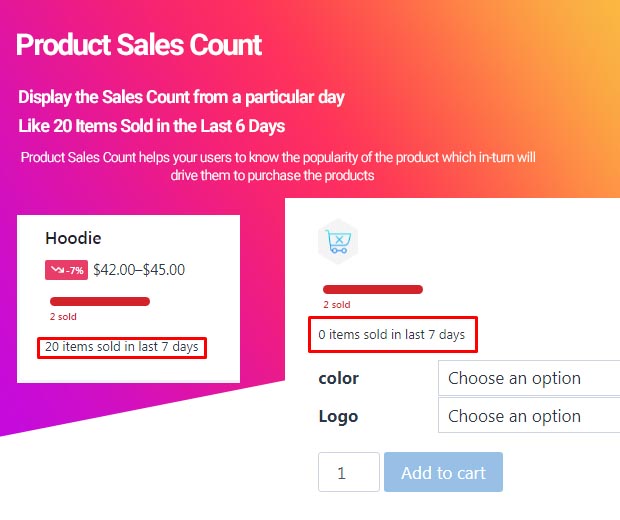Viewport: 620px width, 520px height.
Task: Click the $42.00–$45.00 price text
Action: [139, 269]
